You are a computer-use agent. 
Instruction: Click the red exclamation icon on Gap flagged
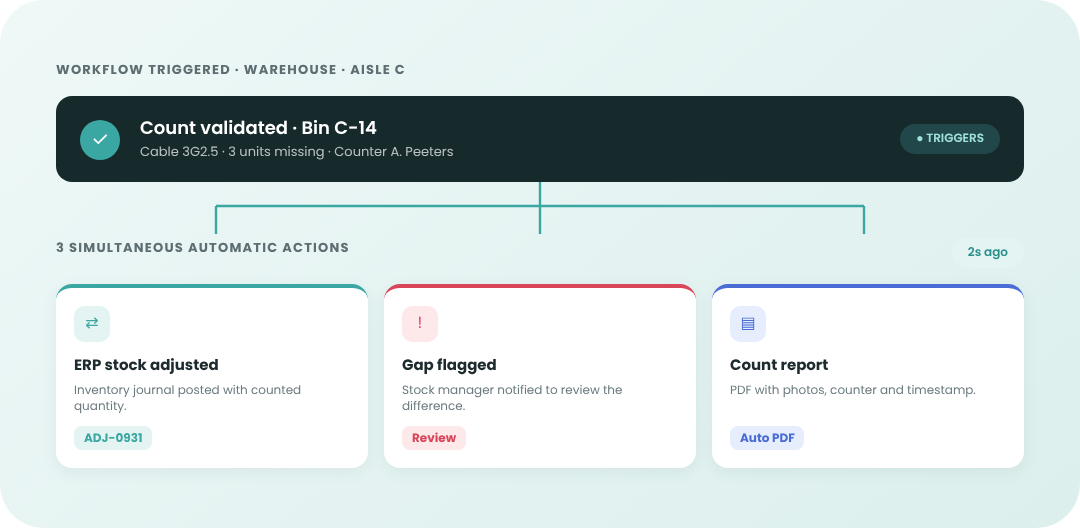tap(419, 323)
